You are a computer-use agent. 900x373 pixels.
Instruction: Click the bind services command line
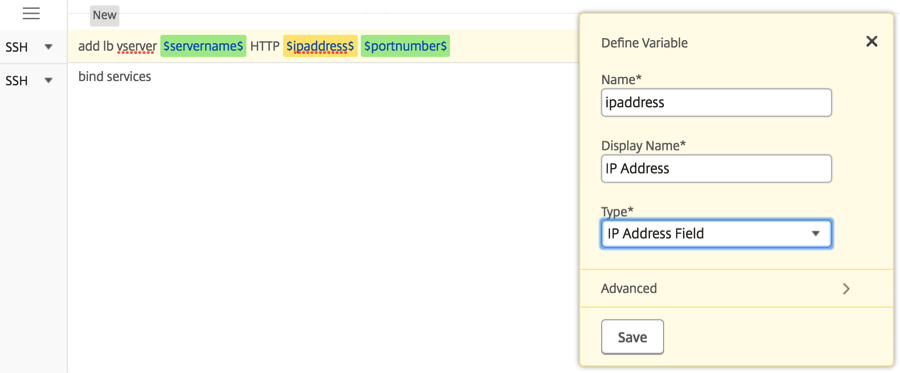coord(115,76)
